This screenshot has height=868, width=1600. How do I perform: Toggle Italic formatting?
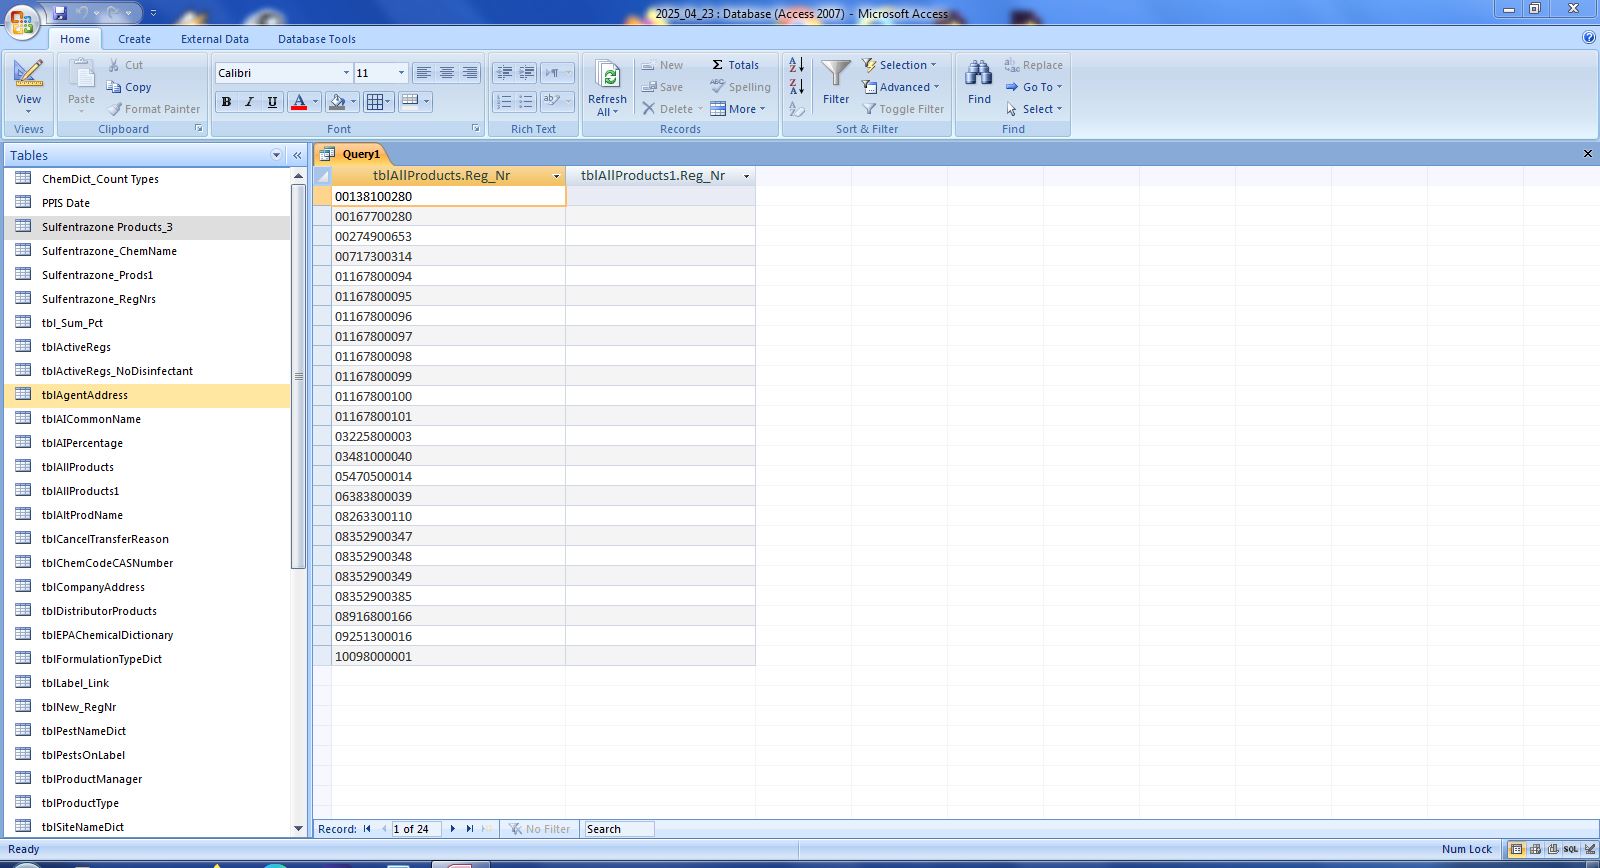click(249, 102)
